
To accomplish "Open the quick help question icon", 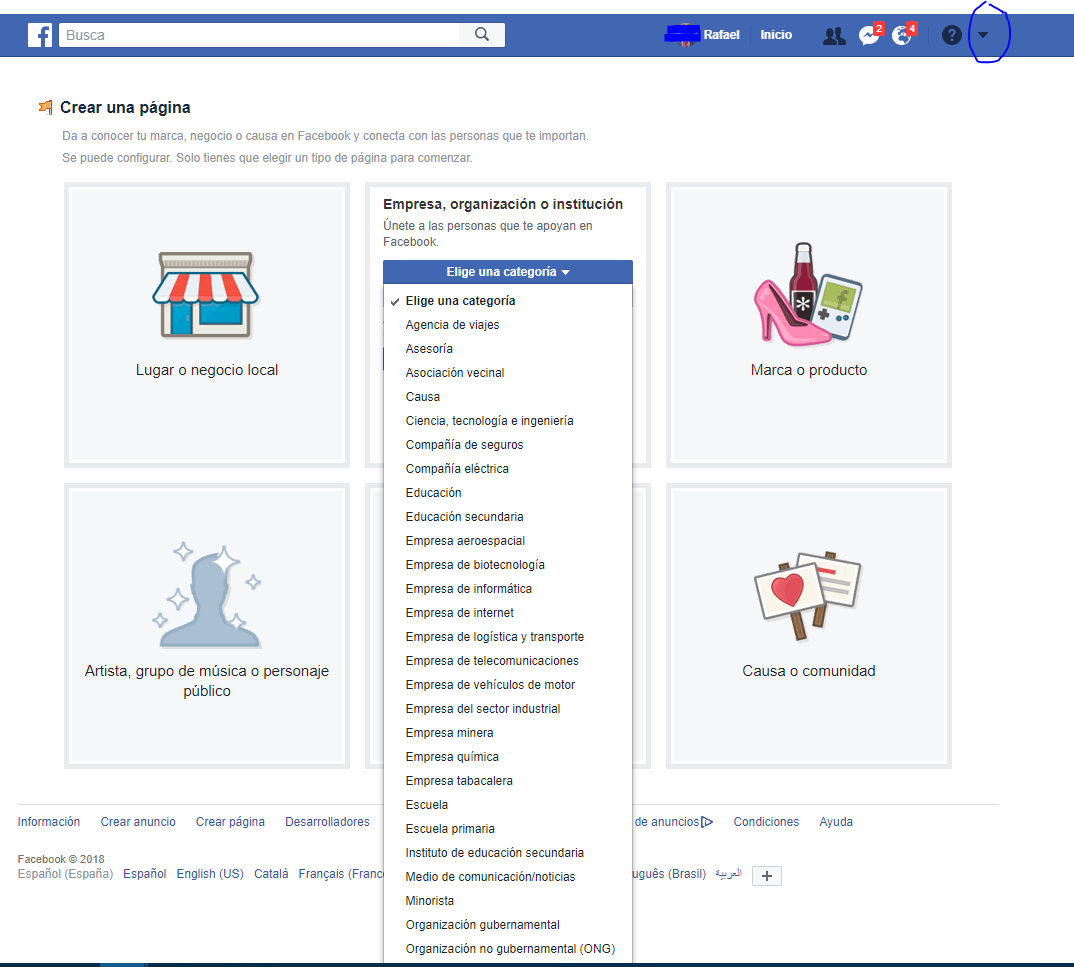I will (x=951, y=35).
